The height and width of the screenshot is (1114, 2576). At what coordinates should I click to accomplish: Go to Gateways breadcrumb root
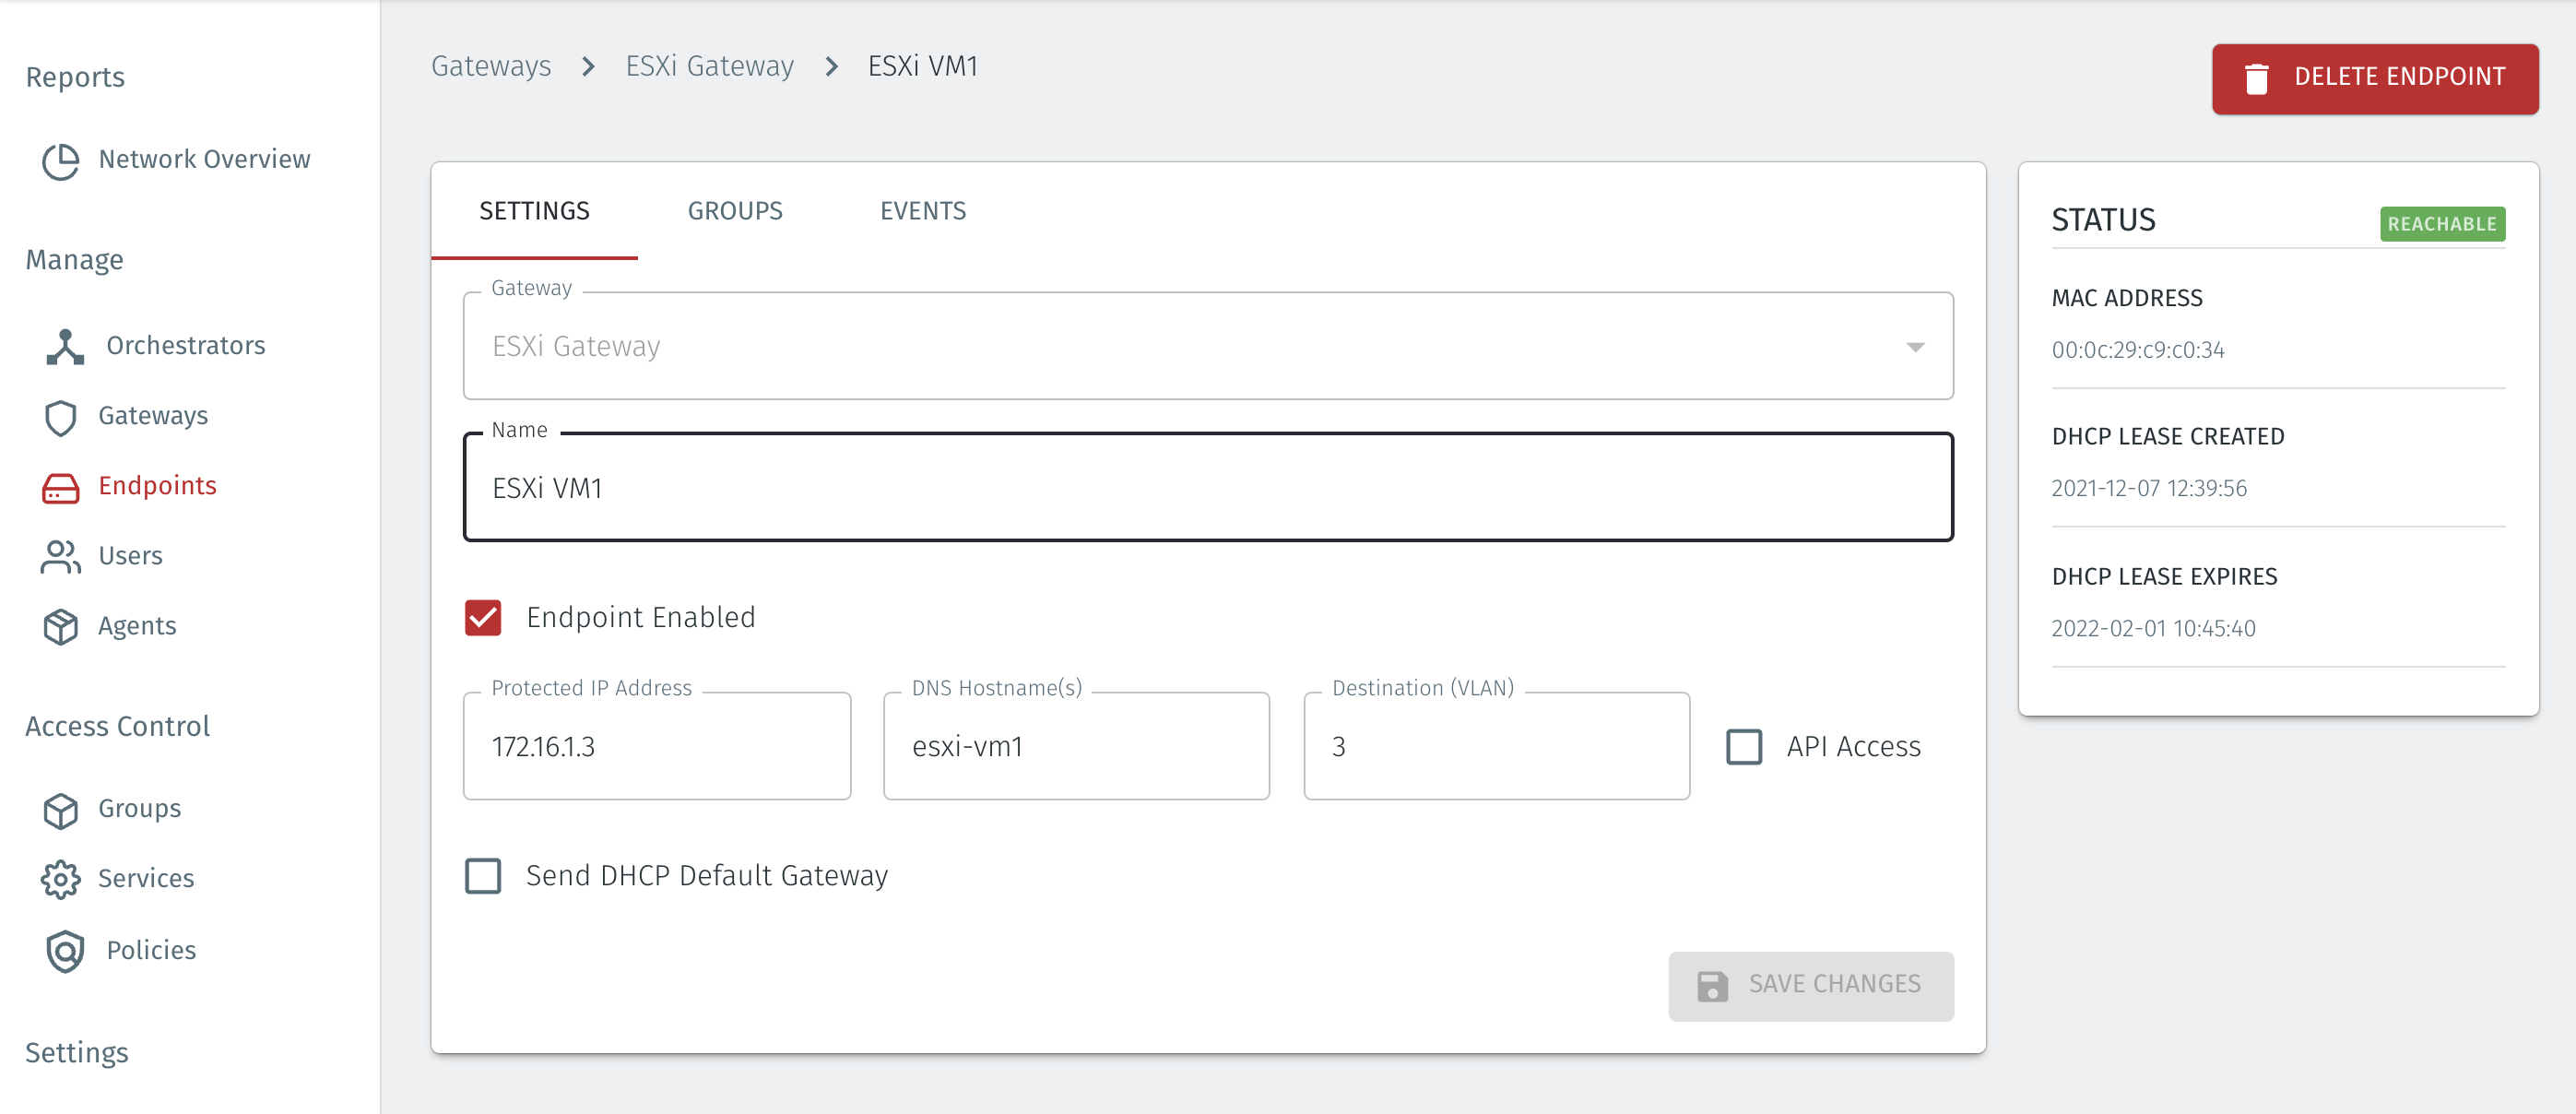pos(491,66)
